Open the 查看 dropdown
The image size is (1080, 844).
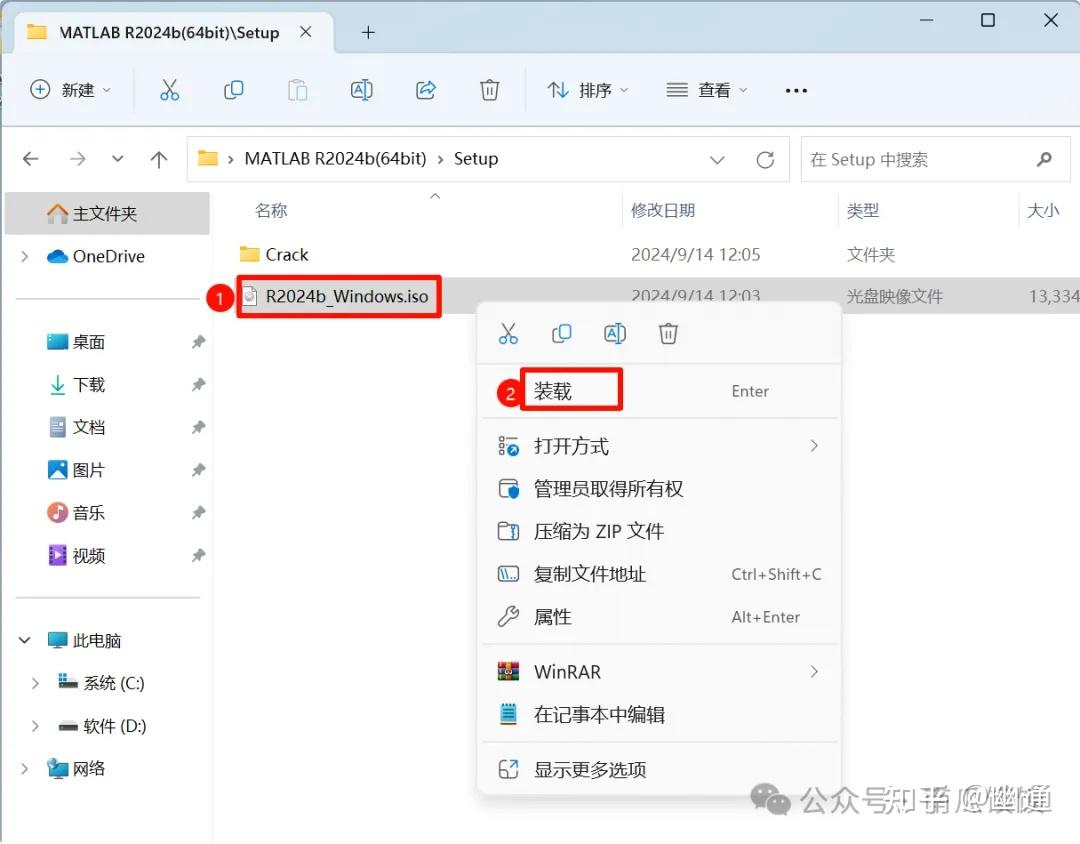[x=706, y=90]
